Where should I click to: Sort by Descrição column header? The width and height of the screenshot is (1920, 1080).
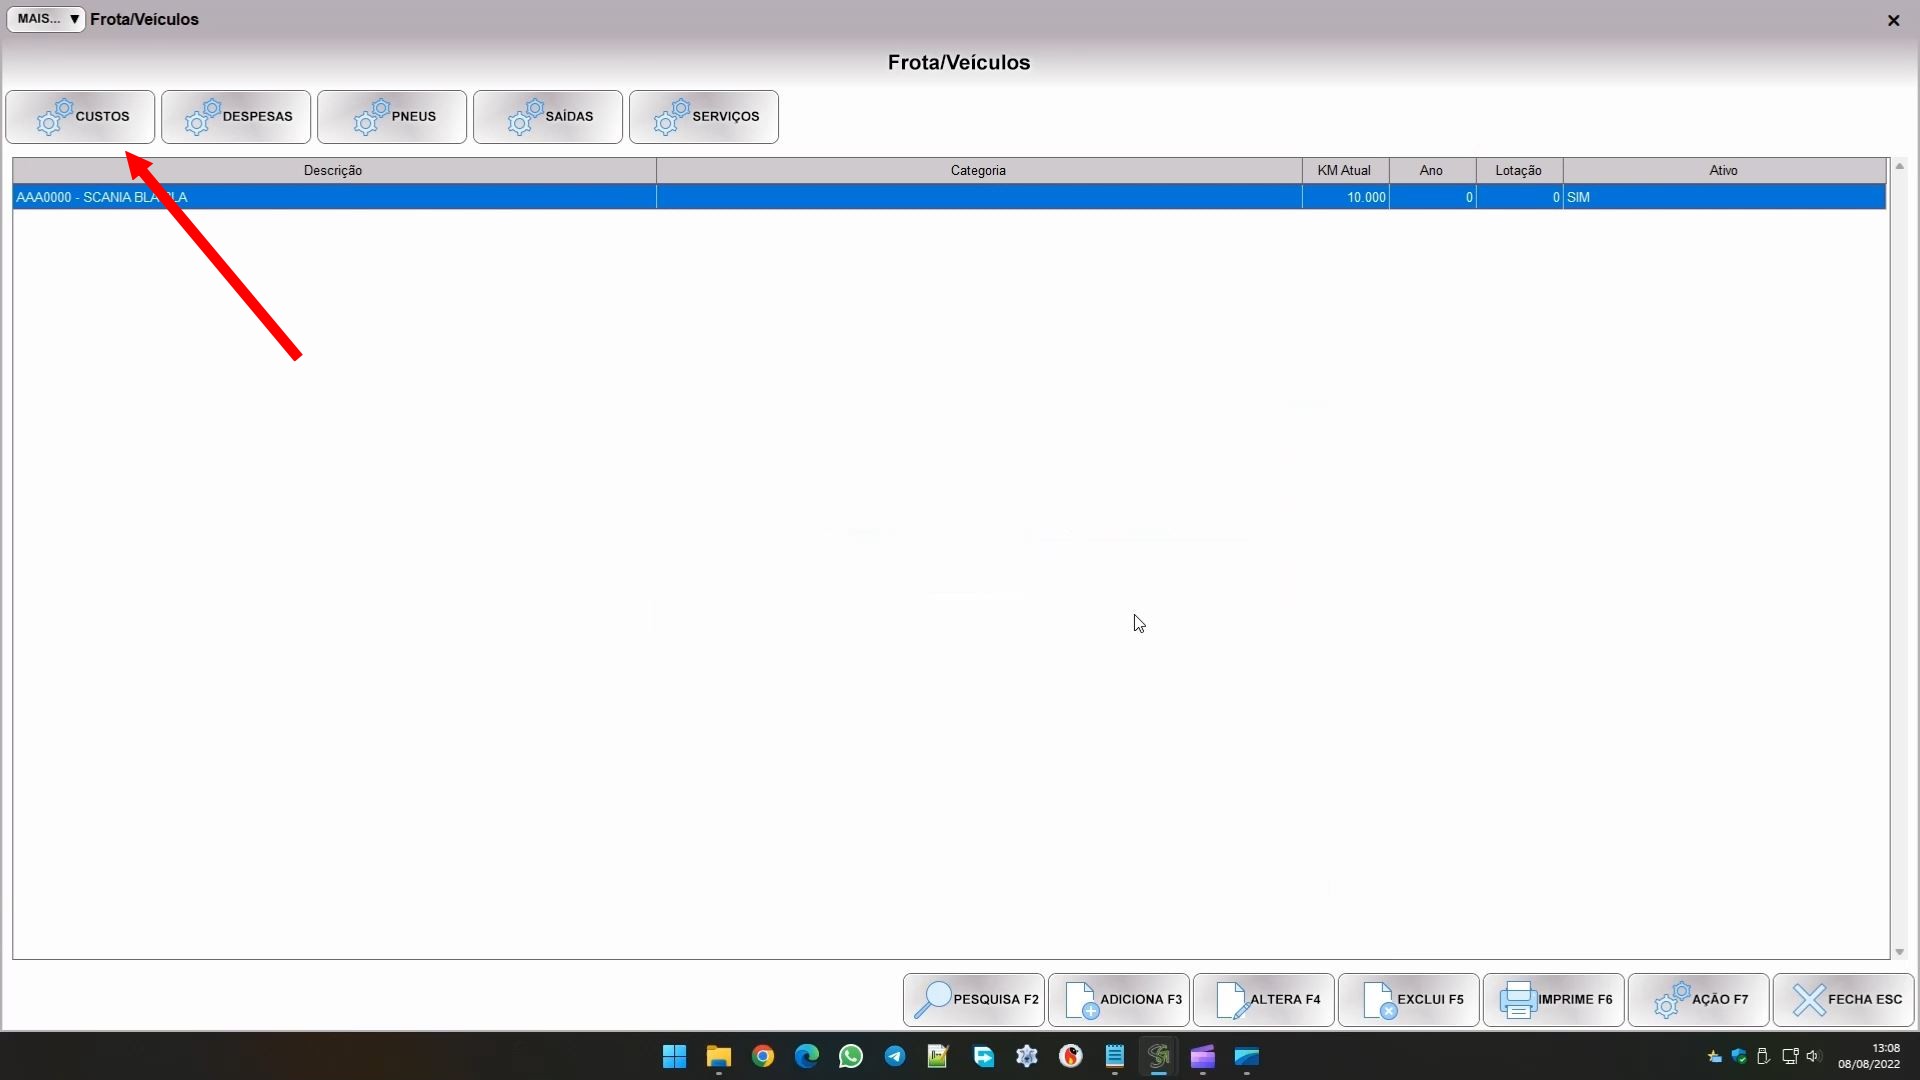[333, 170]
